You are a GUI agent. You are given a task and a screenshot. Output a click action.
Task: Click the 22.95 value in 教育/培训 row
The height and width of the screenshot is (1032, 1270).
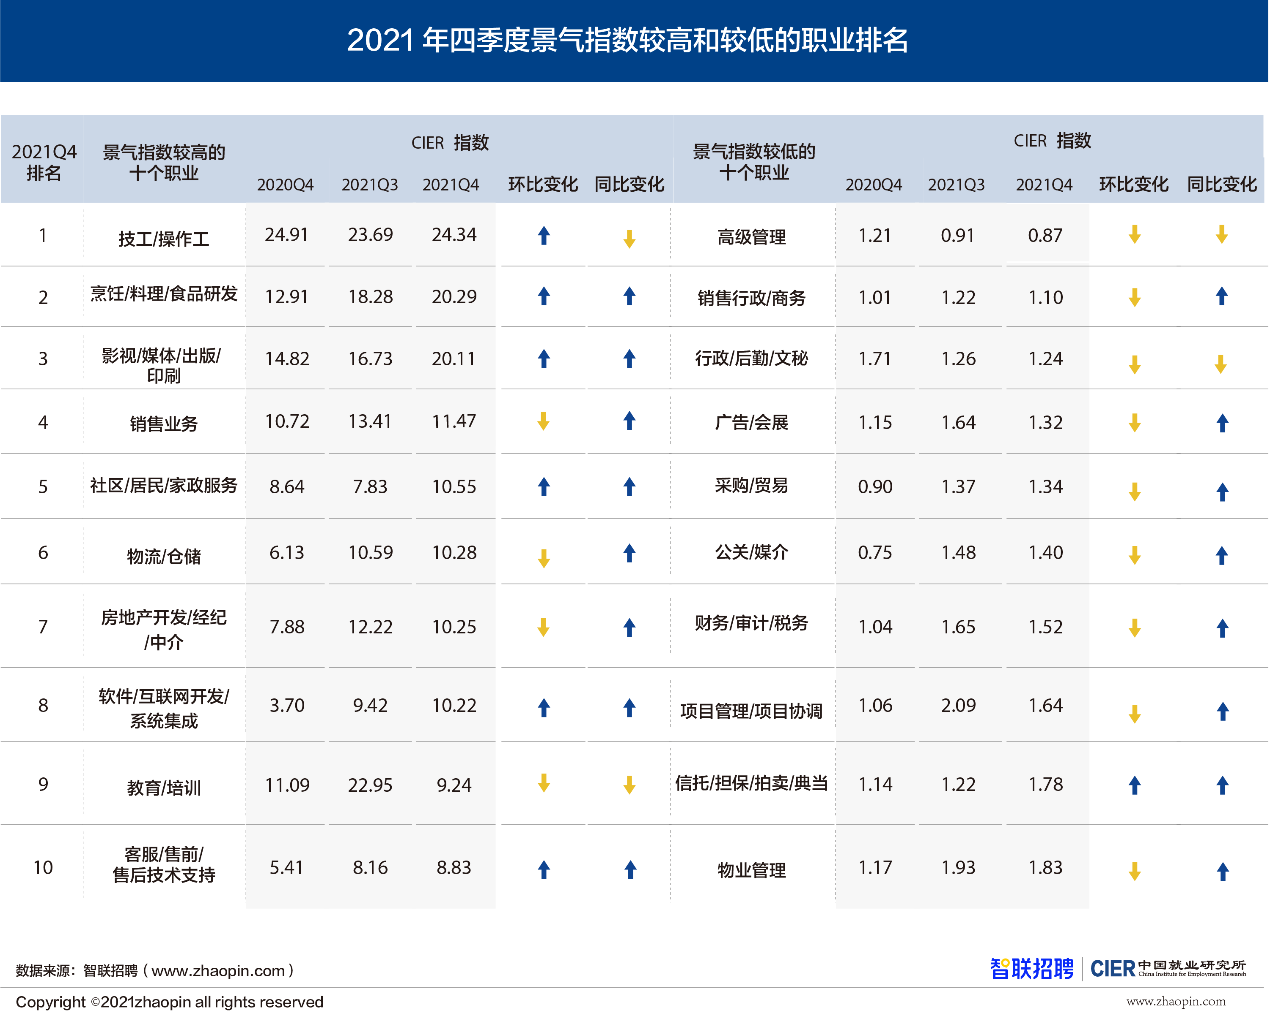[370, 786]
